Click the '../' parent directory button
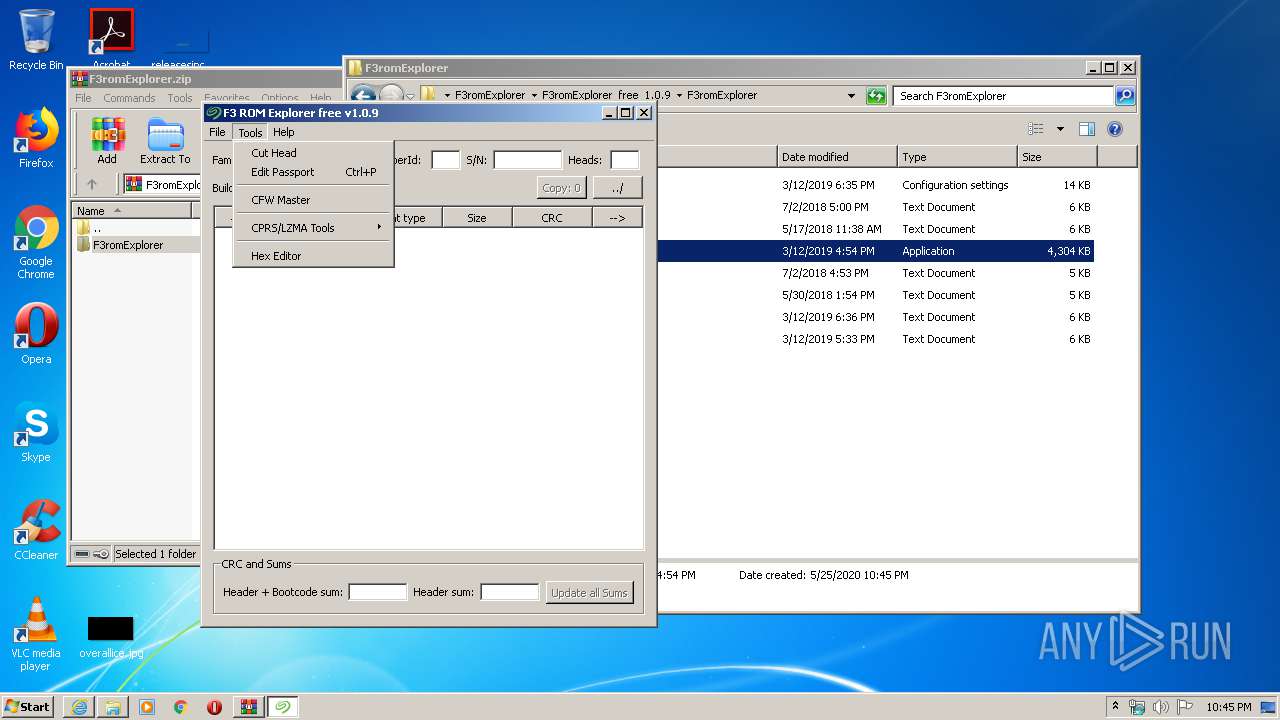 617,187
